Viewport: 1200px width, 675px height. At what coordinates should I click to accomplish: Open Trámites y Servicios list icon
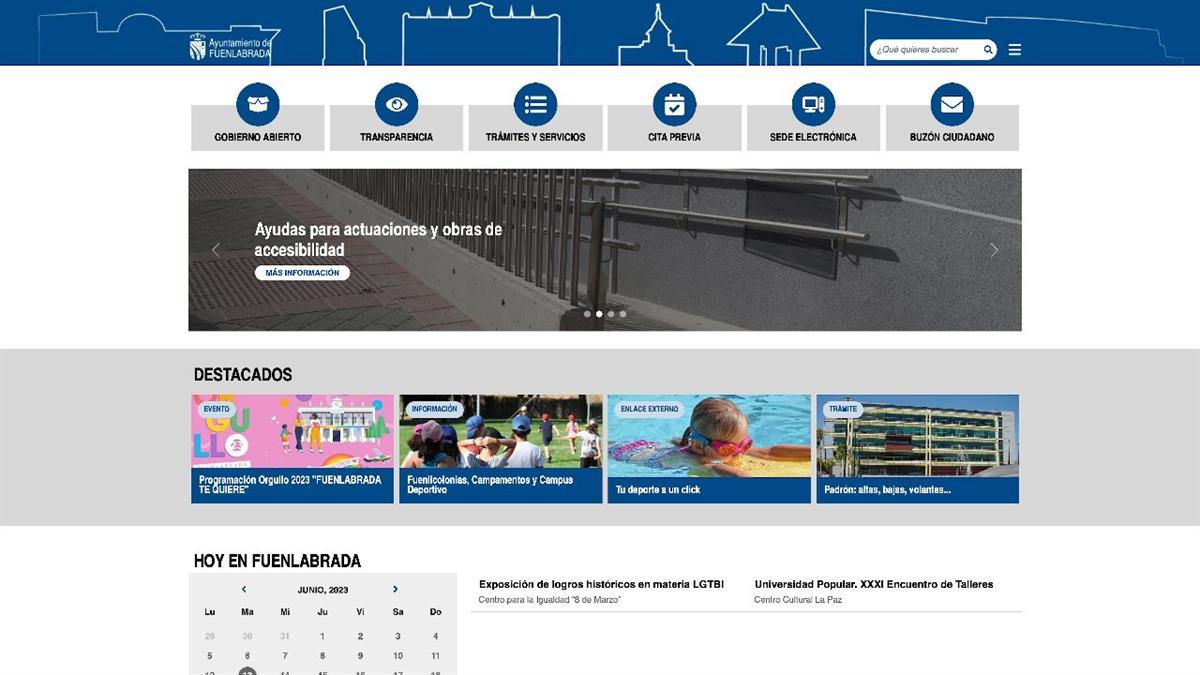pyautogui.click(x=535, y=105)
